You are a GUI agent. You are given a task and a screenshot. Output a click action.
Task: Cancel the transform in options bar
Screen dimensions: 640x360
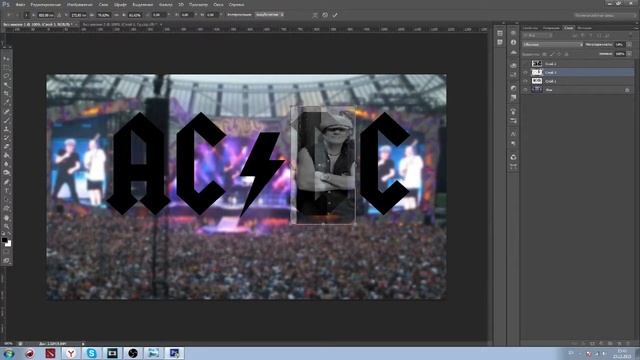pos(325,15)
